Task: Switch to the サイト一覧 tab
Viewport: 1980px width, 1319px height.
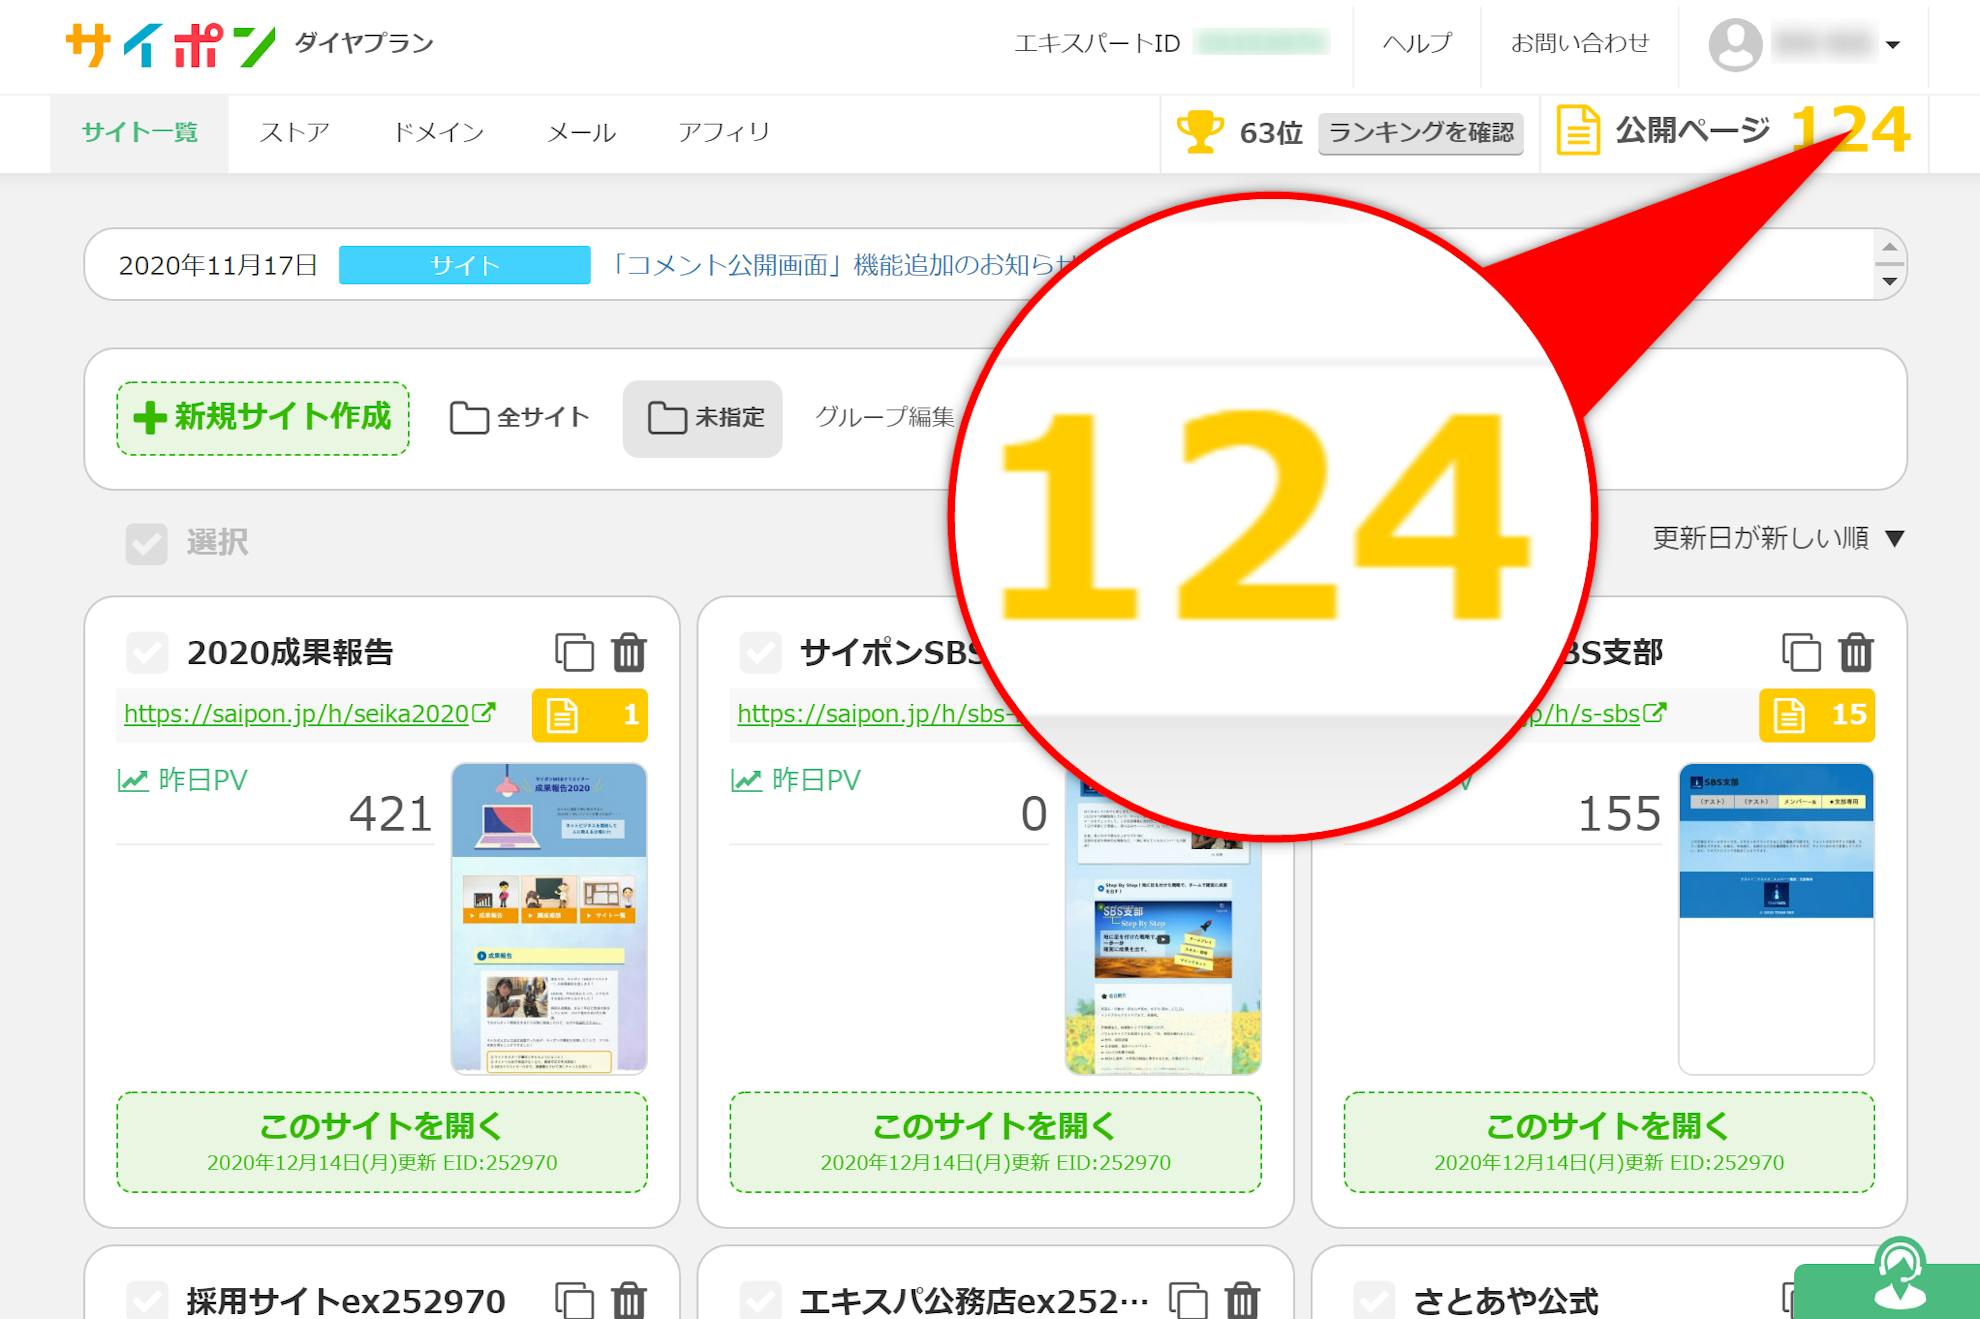Action: (140, 133)
